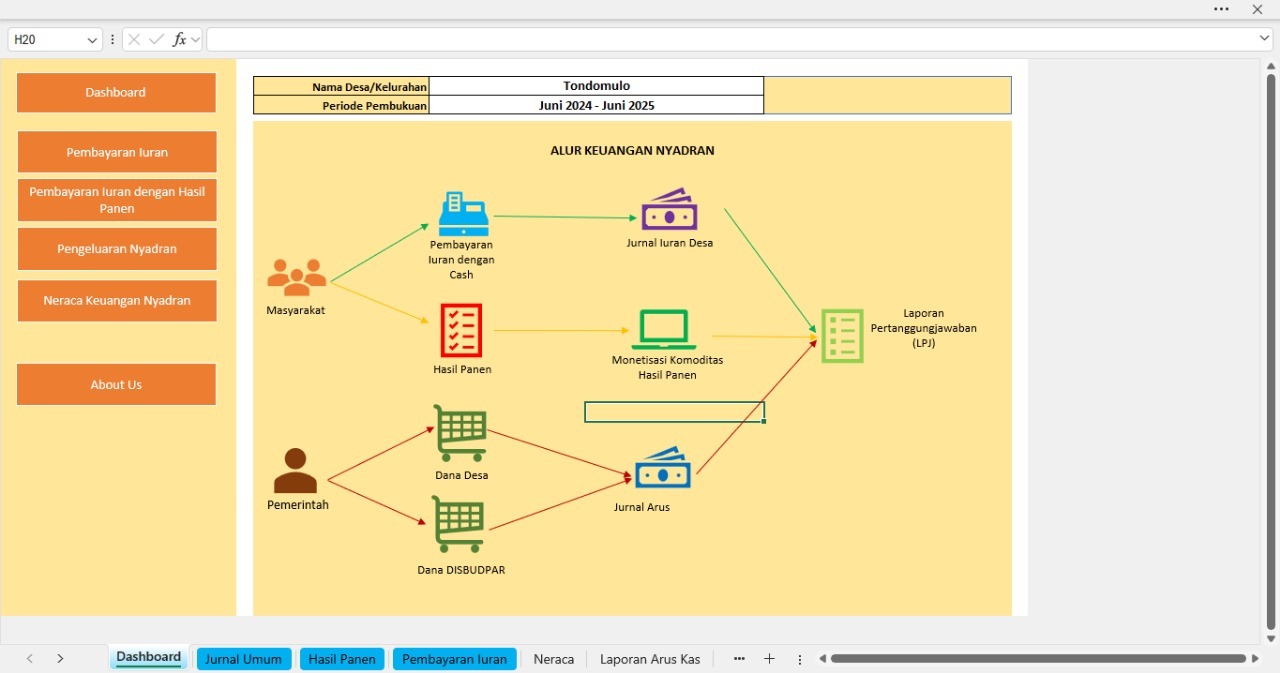Screen dimensions: 1280x673
Task: Click the horizontal scrollbar at the bottom
Action: coord(1037,659)
